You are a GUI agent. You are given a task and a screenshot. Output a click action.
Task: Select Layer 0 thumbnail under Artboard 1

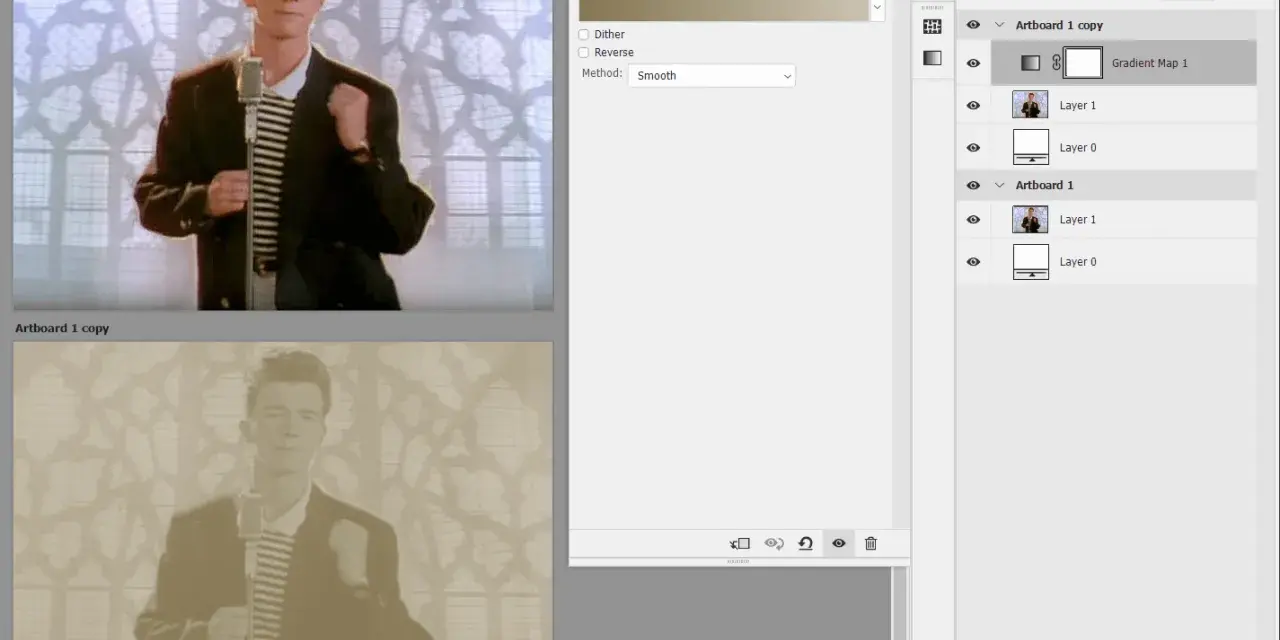1030,261
